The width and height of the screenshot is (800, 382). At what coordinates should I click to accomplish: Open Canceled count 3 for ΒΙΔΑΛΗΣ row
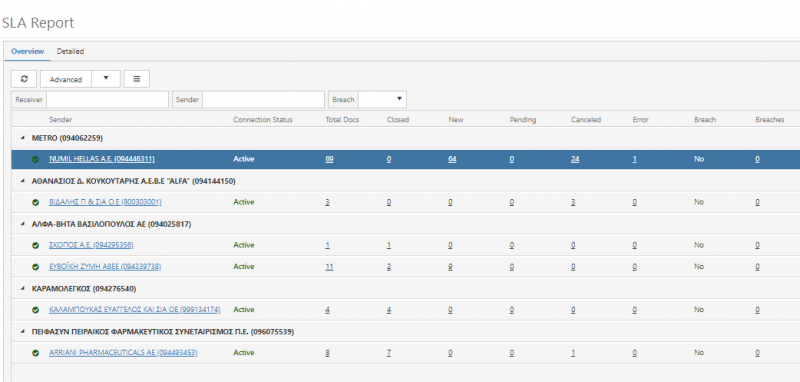[x=573, y=202]
